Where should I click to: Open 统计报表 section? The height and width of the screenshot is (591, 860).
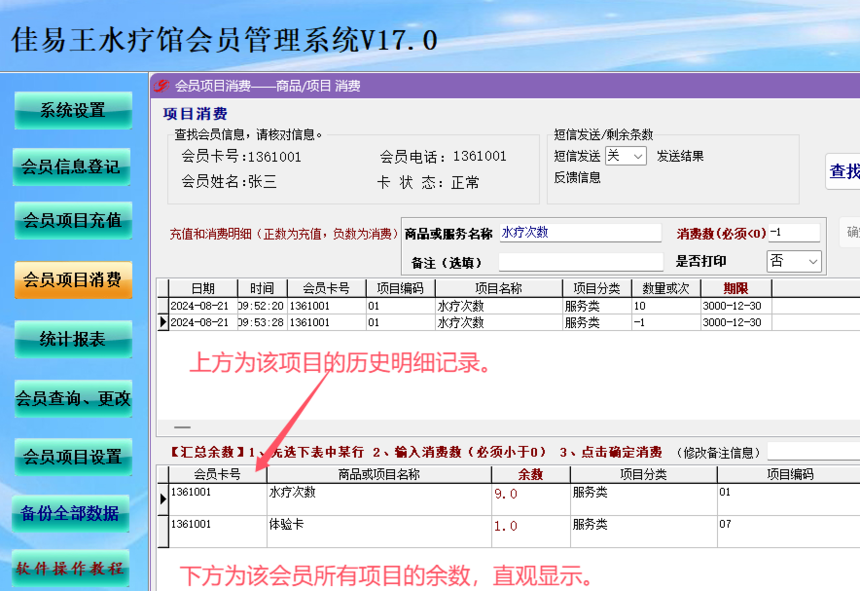pos(73,339)
